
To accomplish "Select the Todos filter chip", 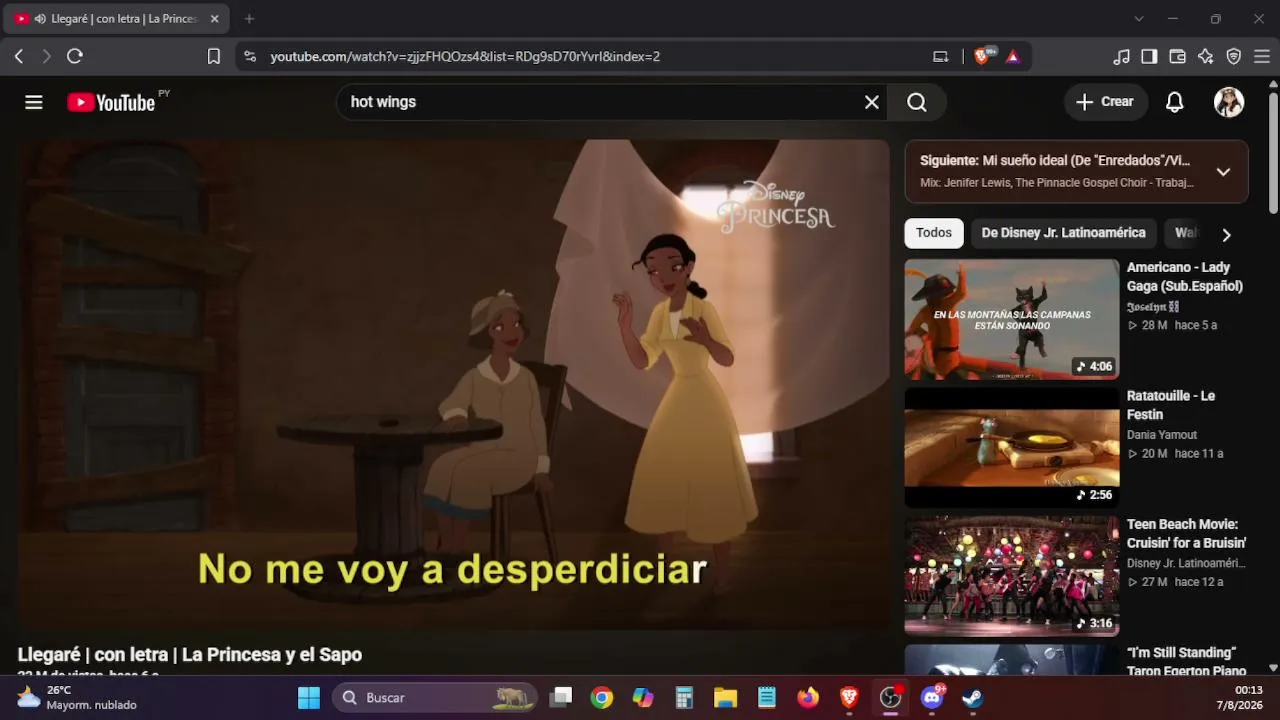I will click(934, 233).
